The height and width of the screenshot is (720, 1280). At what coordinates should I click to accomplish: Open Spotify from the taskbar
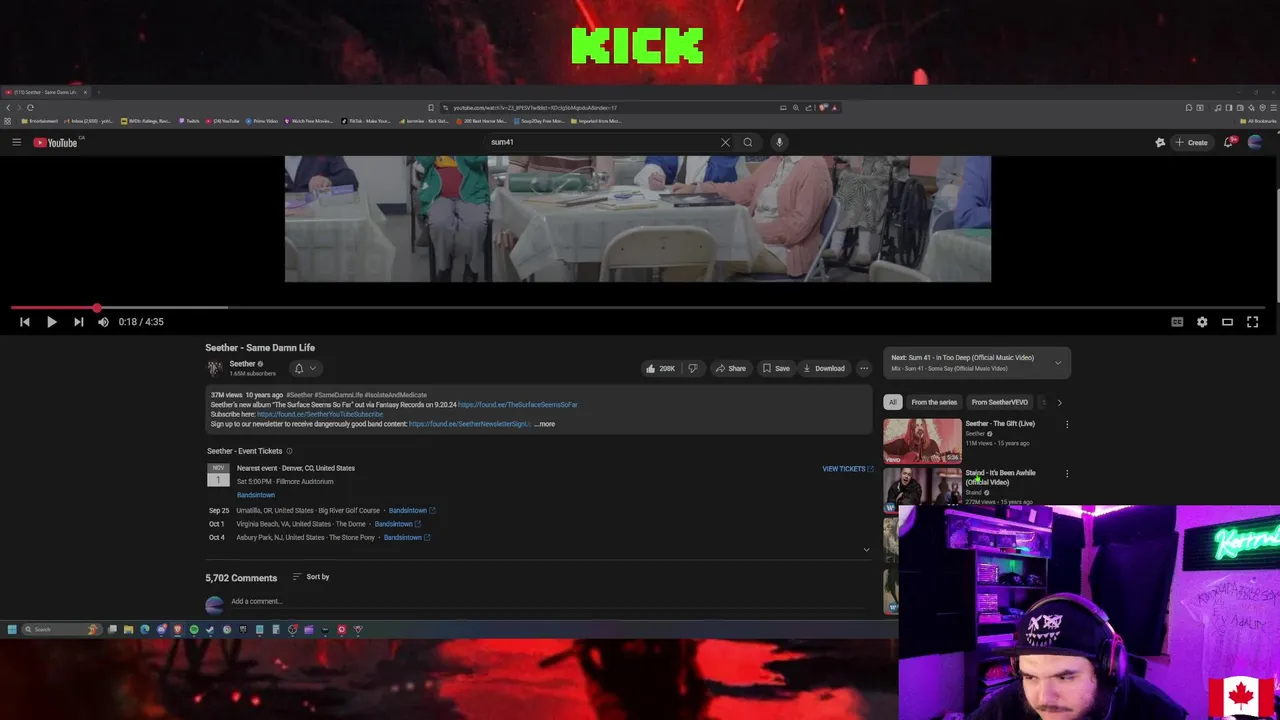(194, 629)
